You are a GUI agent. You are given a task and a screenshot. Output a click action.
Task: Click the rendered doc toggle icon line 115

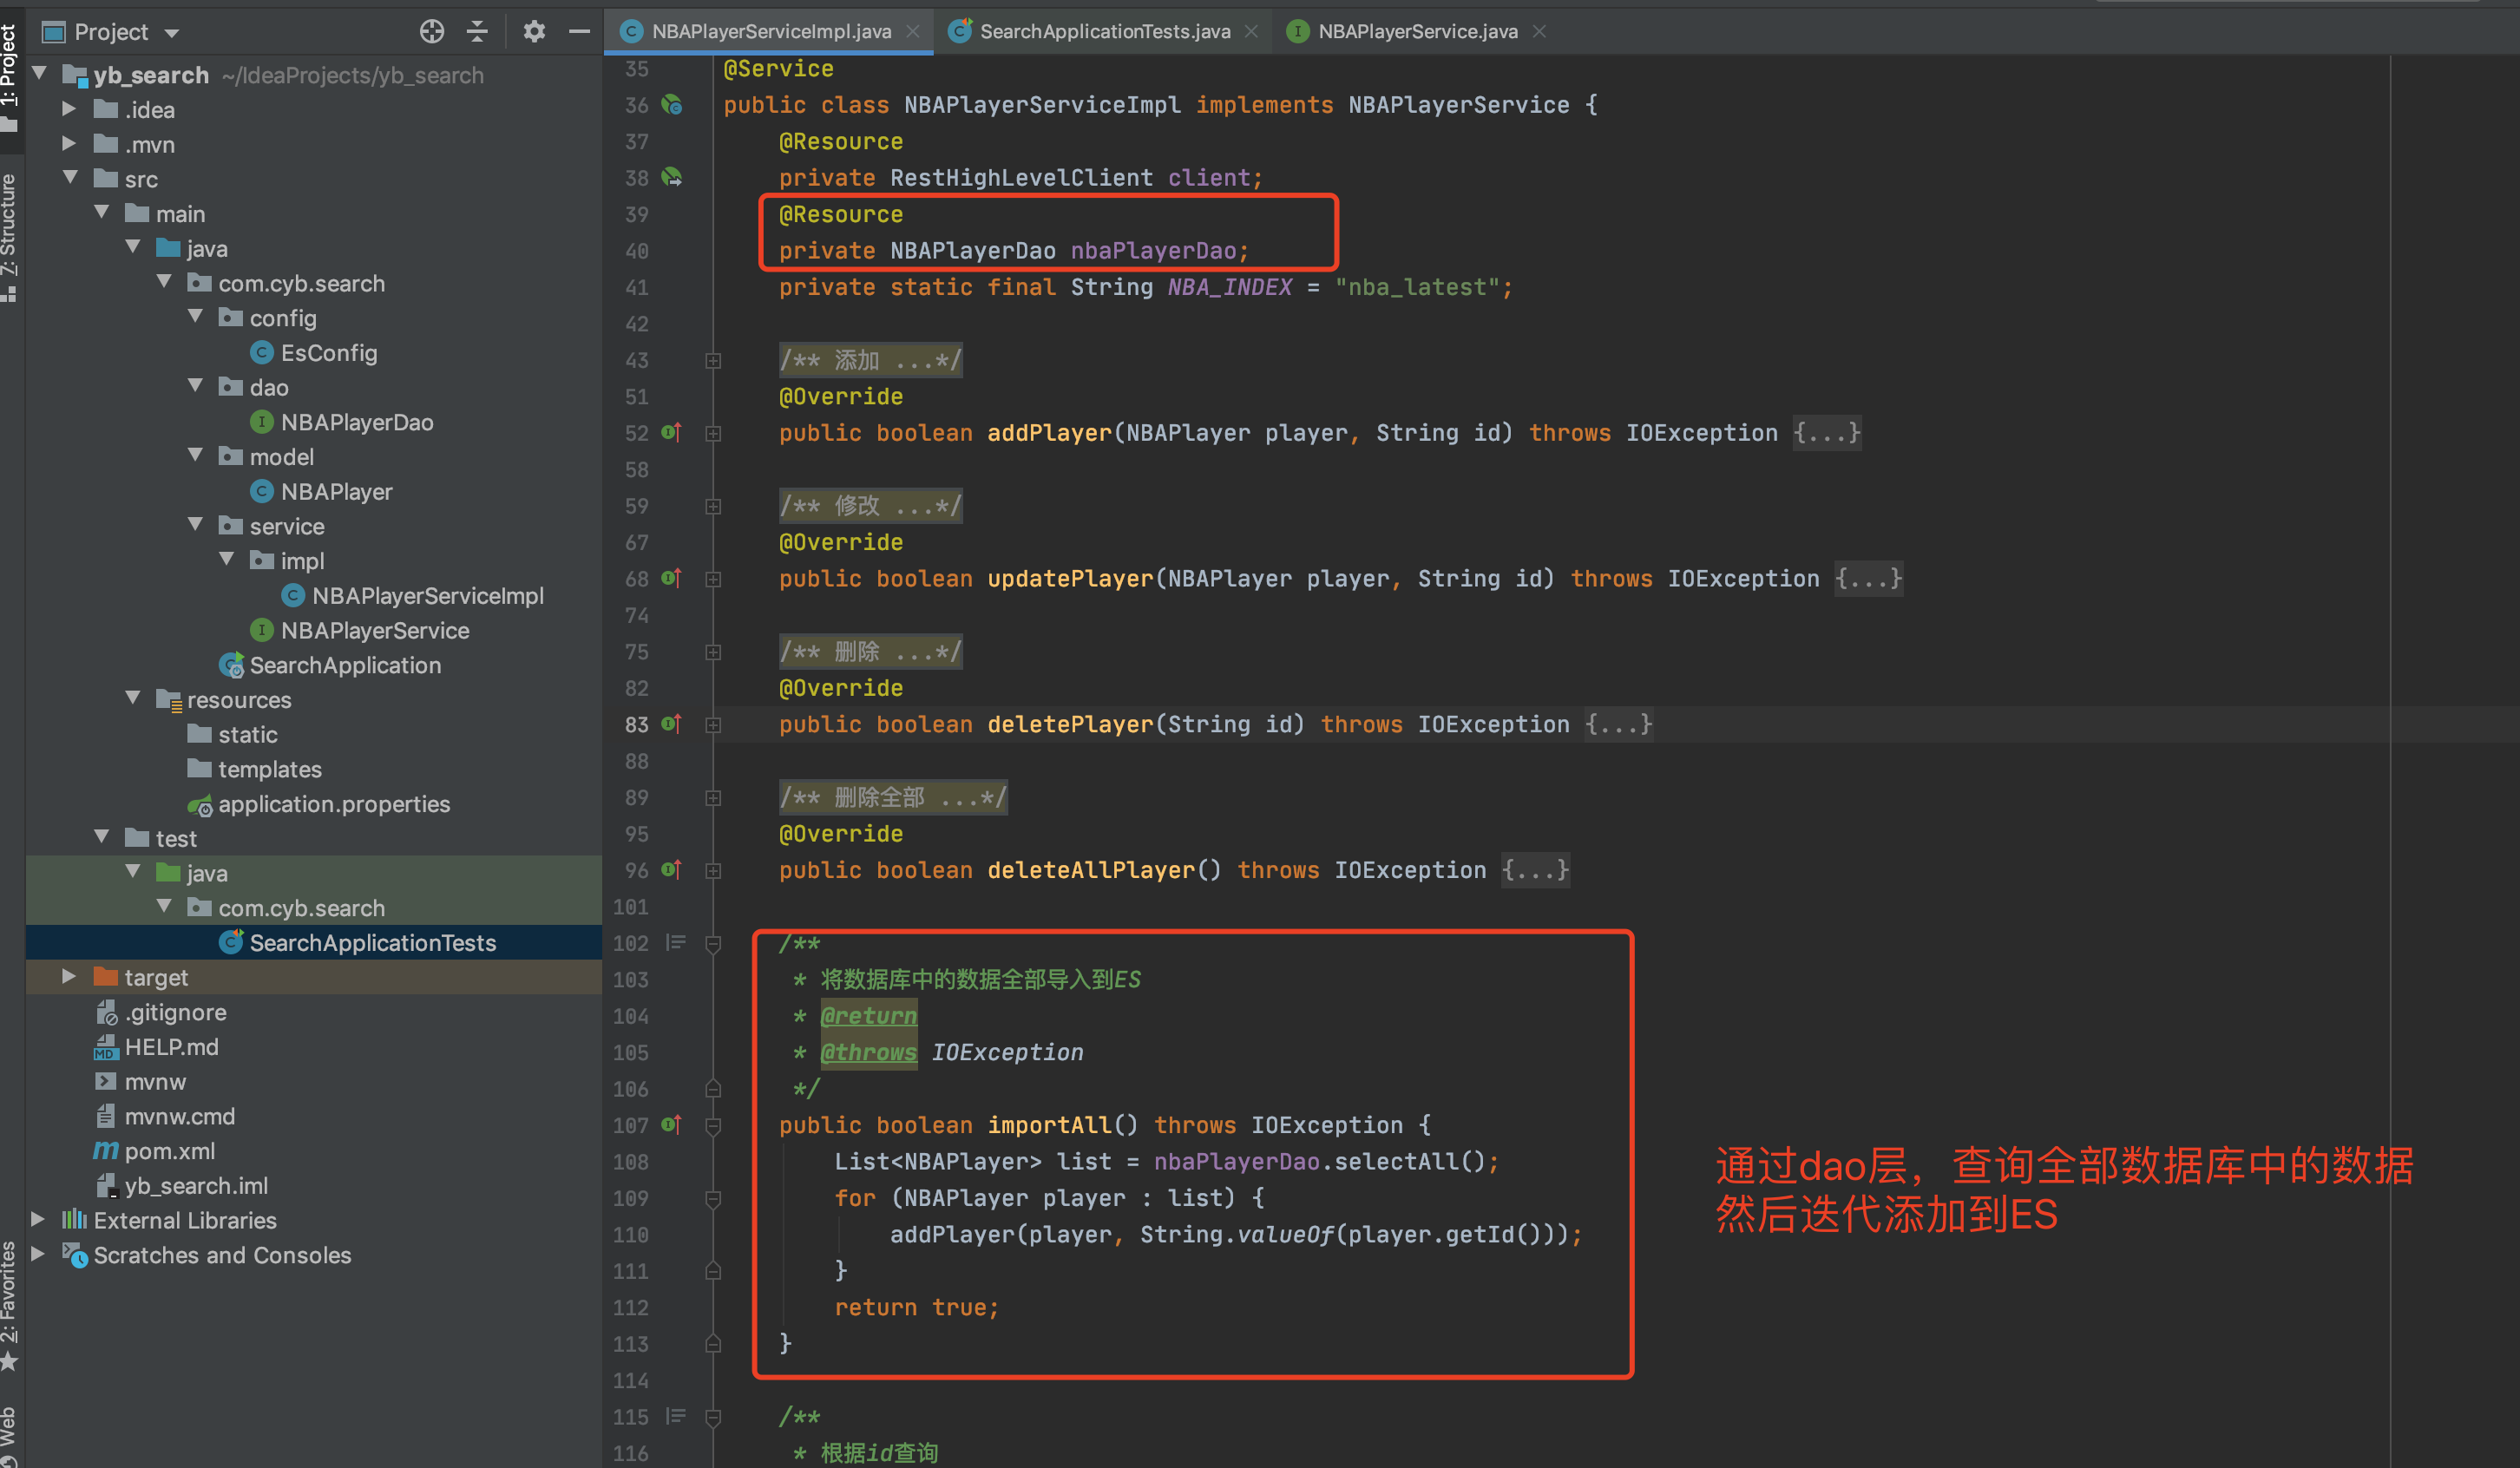[676, 1417]
